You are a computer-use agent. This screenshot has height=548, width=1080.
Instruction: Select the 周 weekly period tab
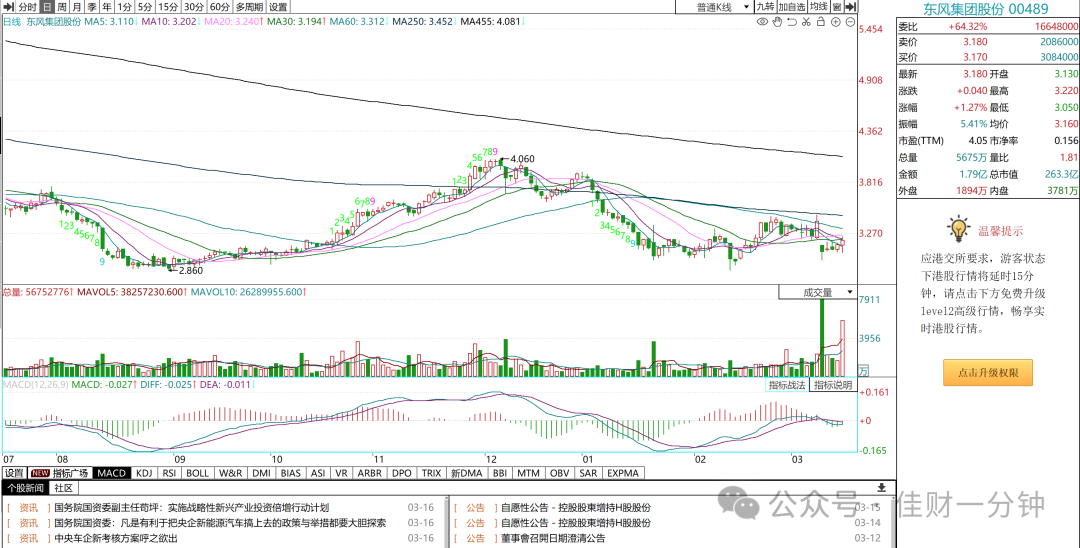[61, 7]
